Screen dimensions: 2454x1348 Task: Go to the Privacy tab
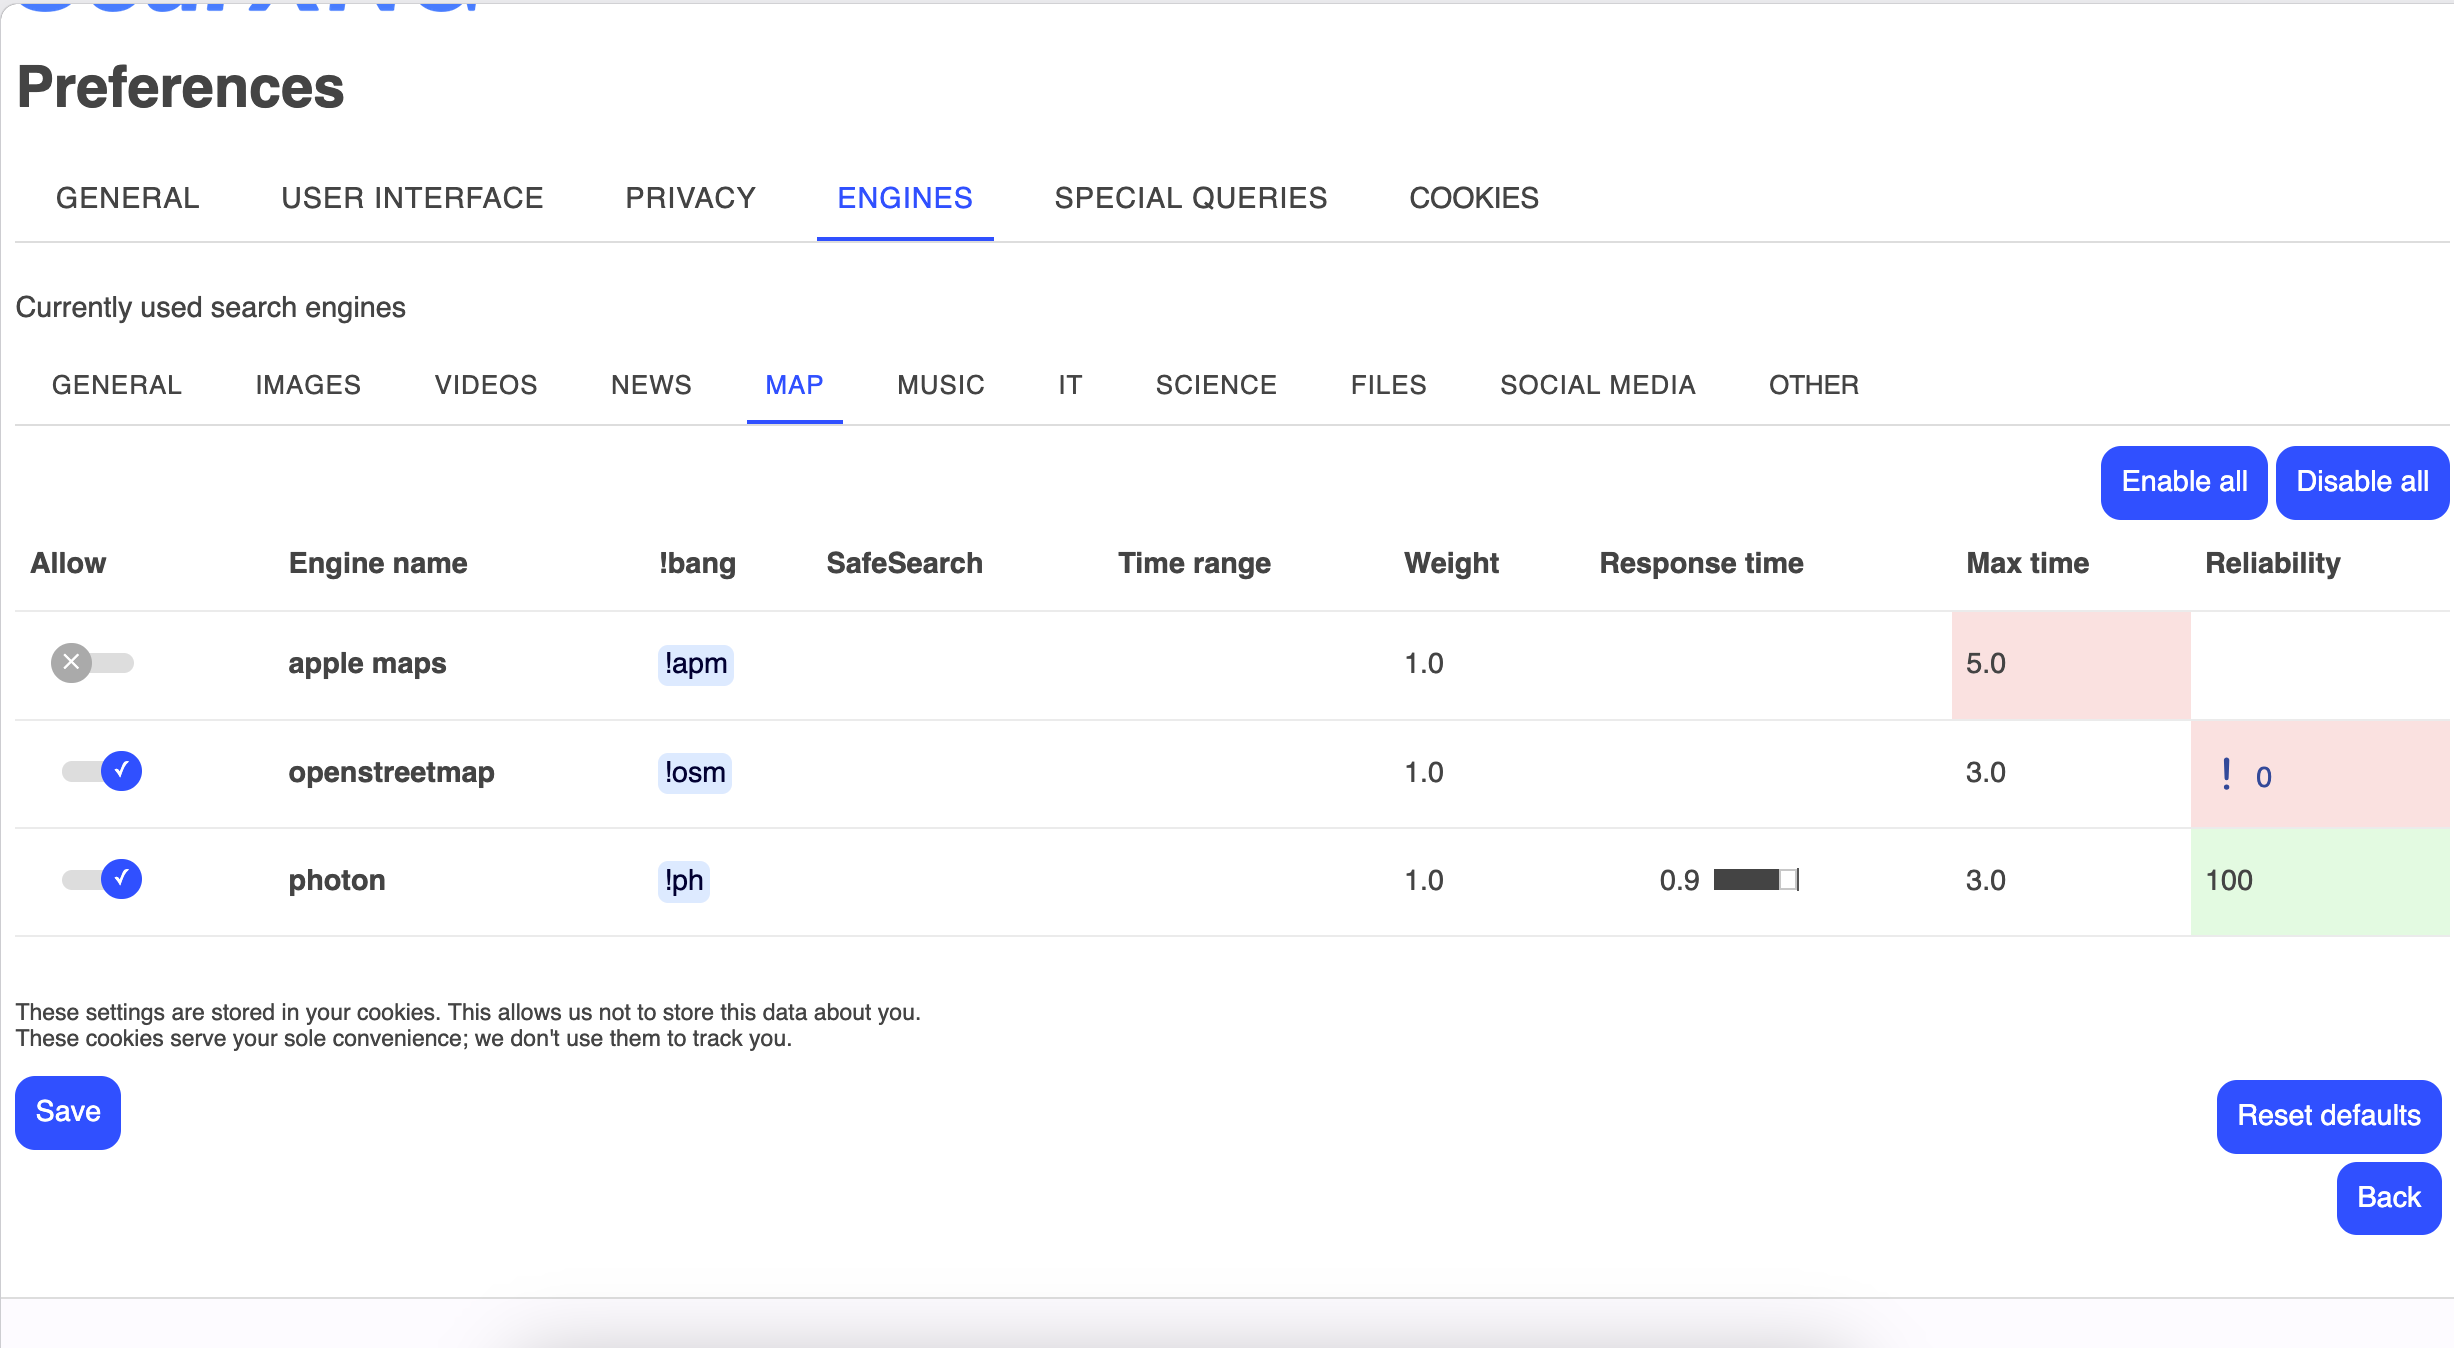tap(691, 198)
